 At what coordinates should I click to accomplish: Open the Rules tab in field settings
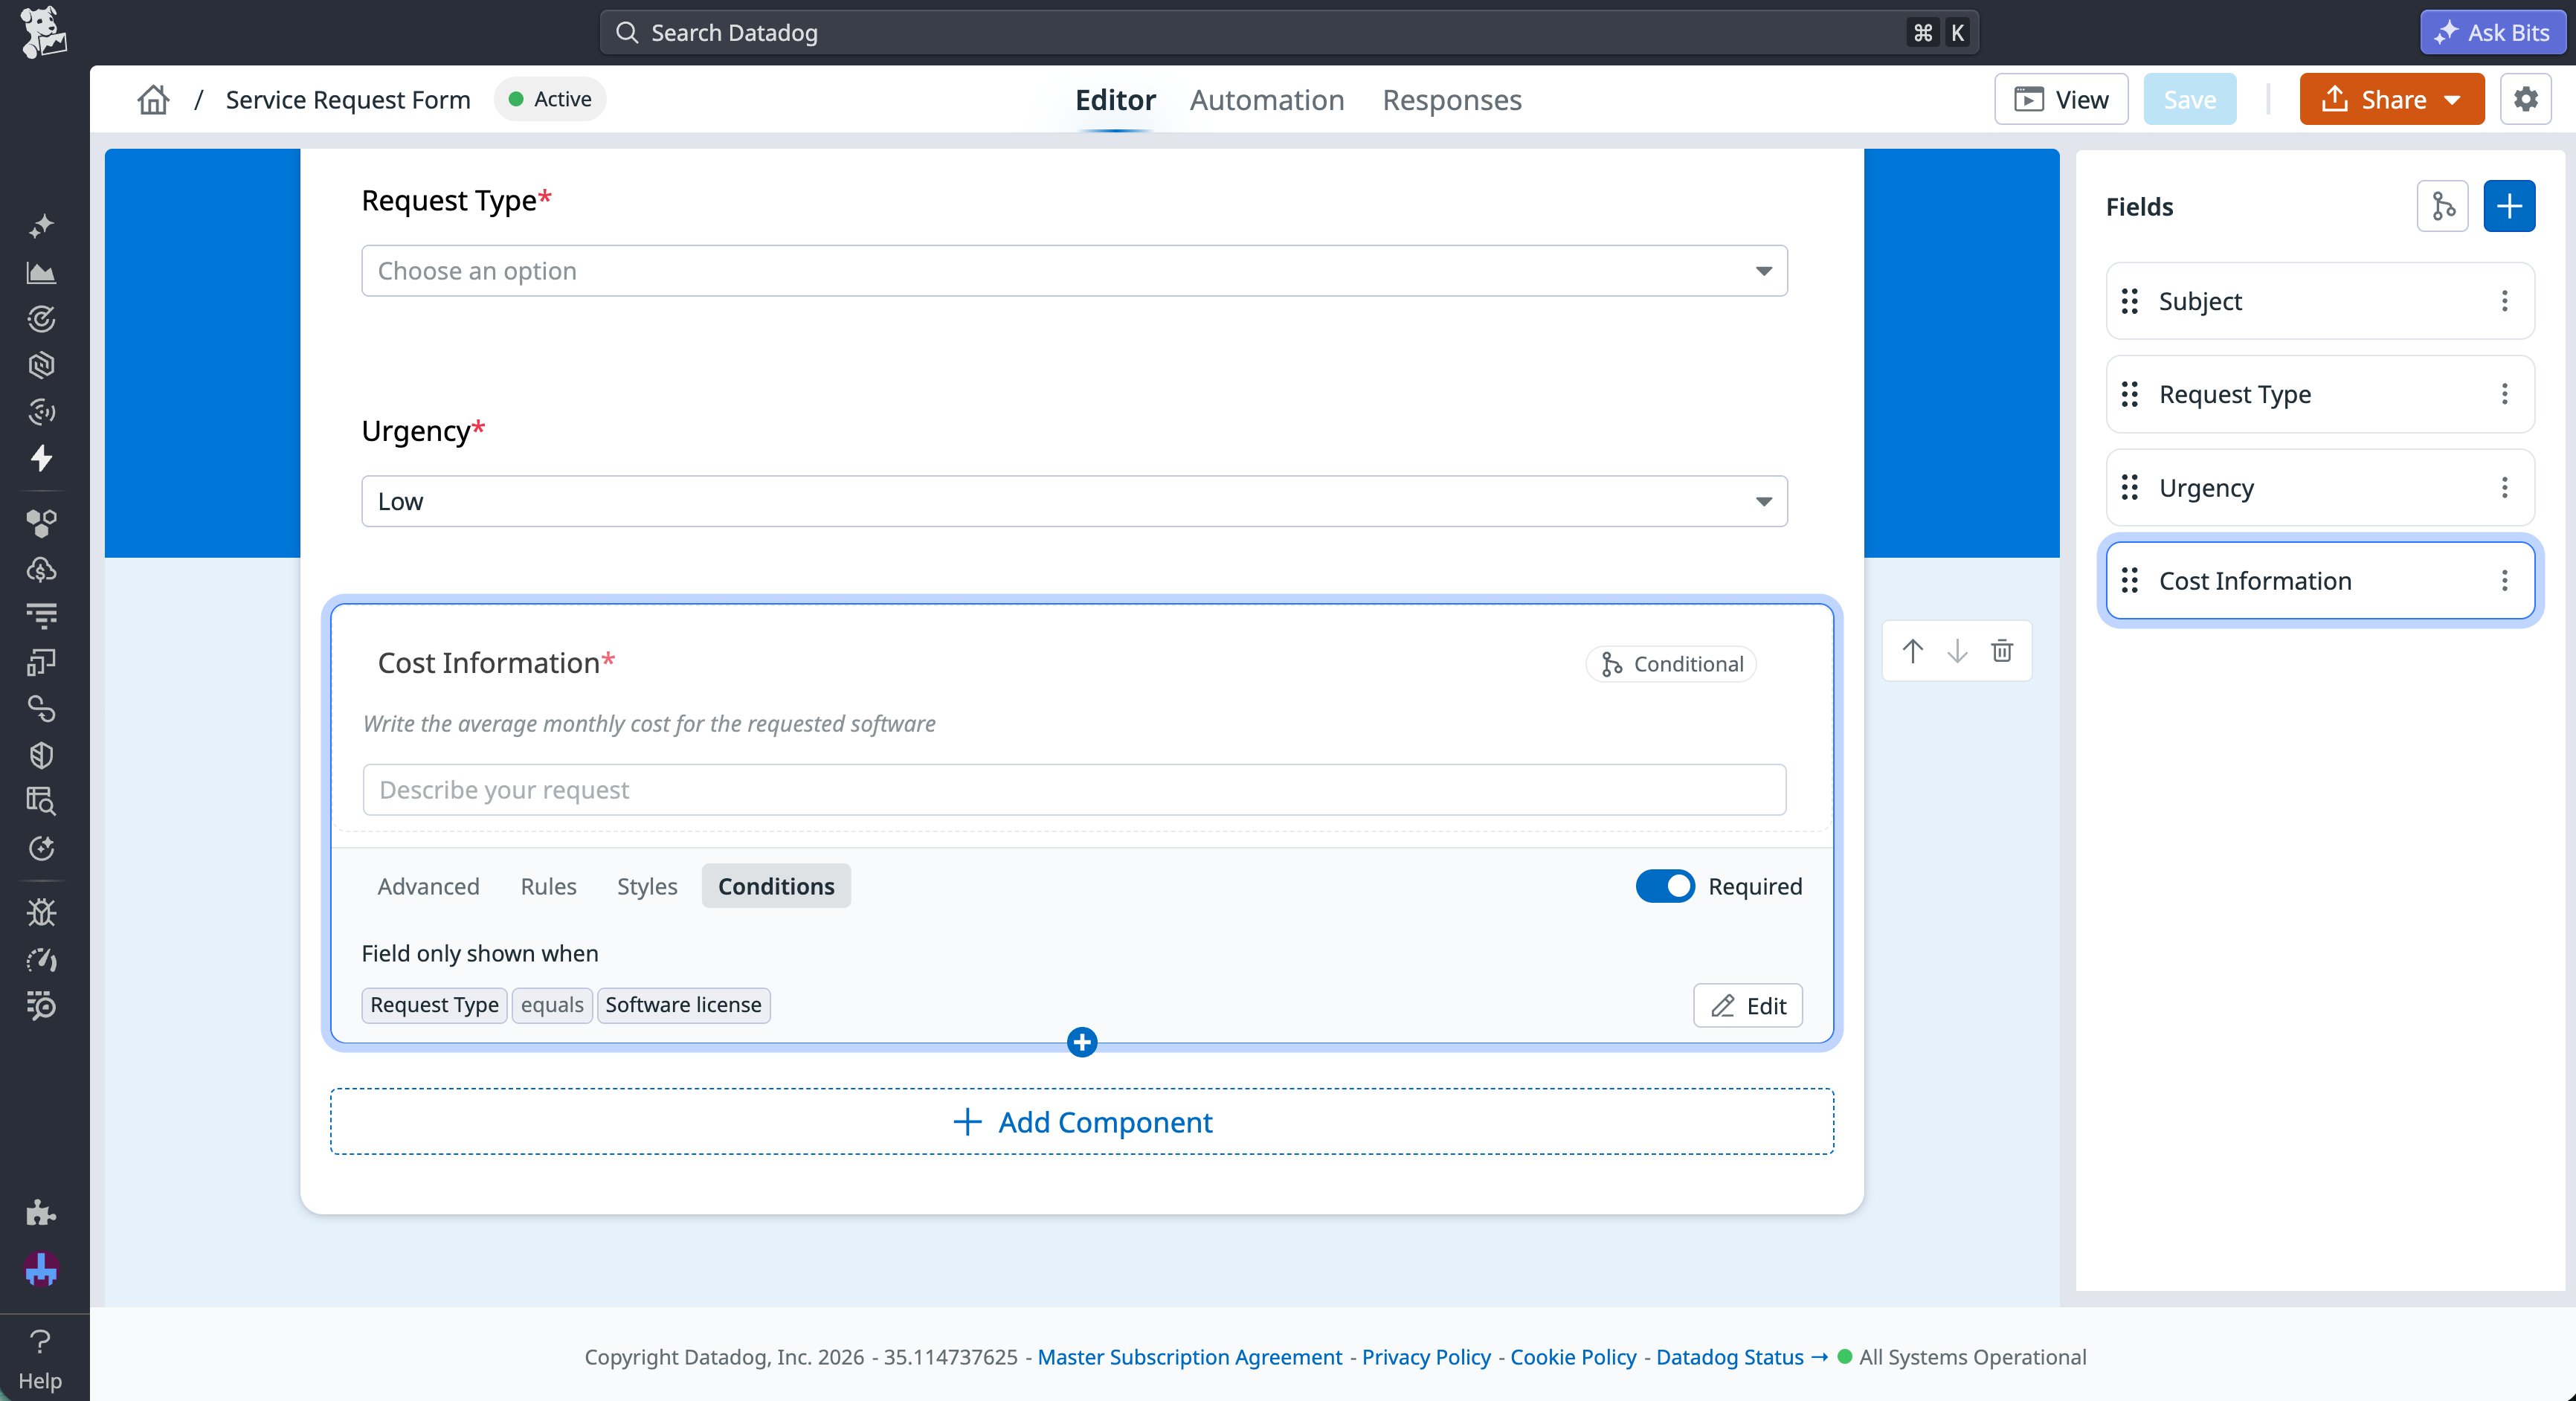click(x=548, y=886)
